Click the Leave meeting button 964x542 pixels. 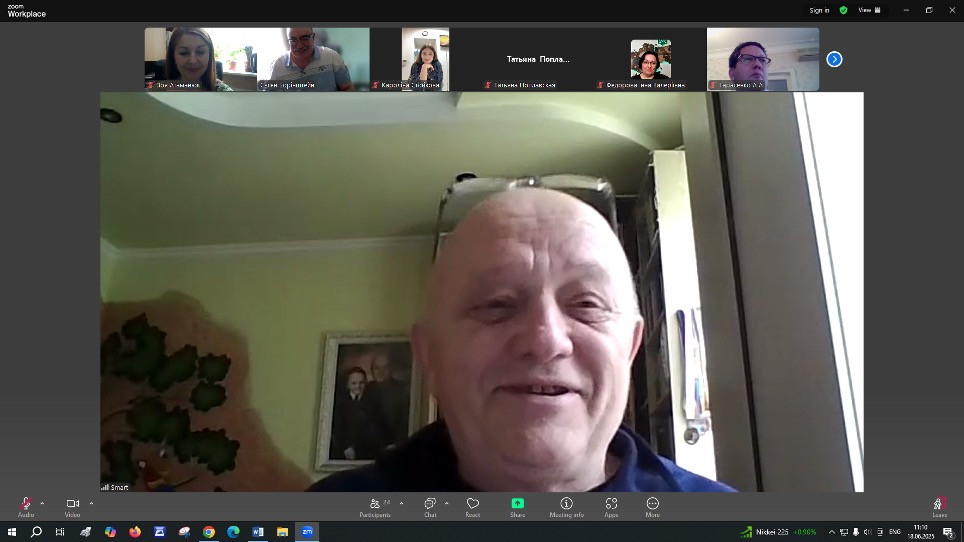[x=939, y=507]
